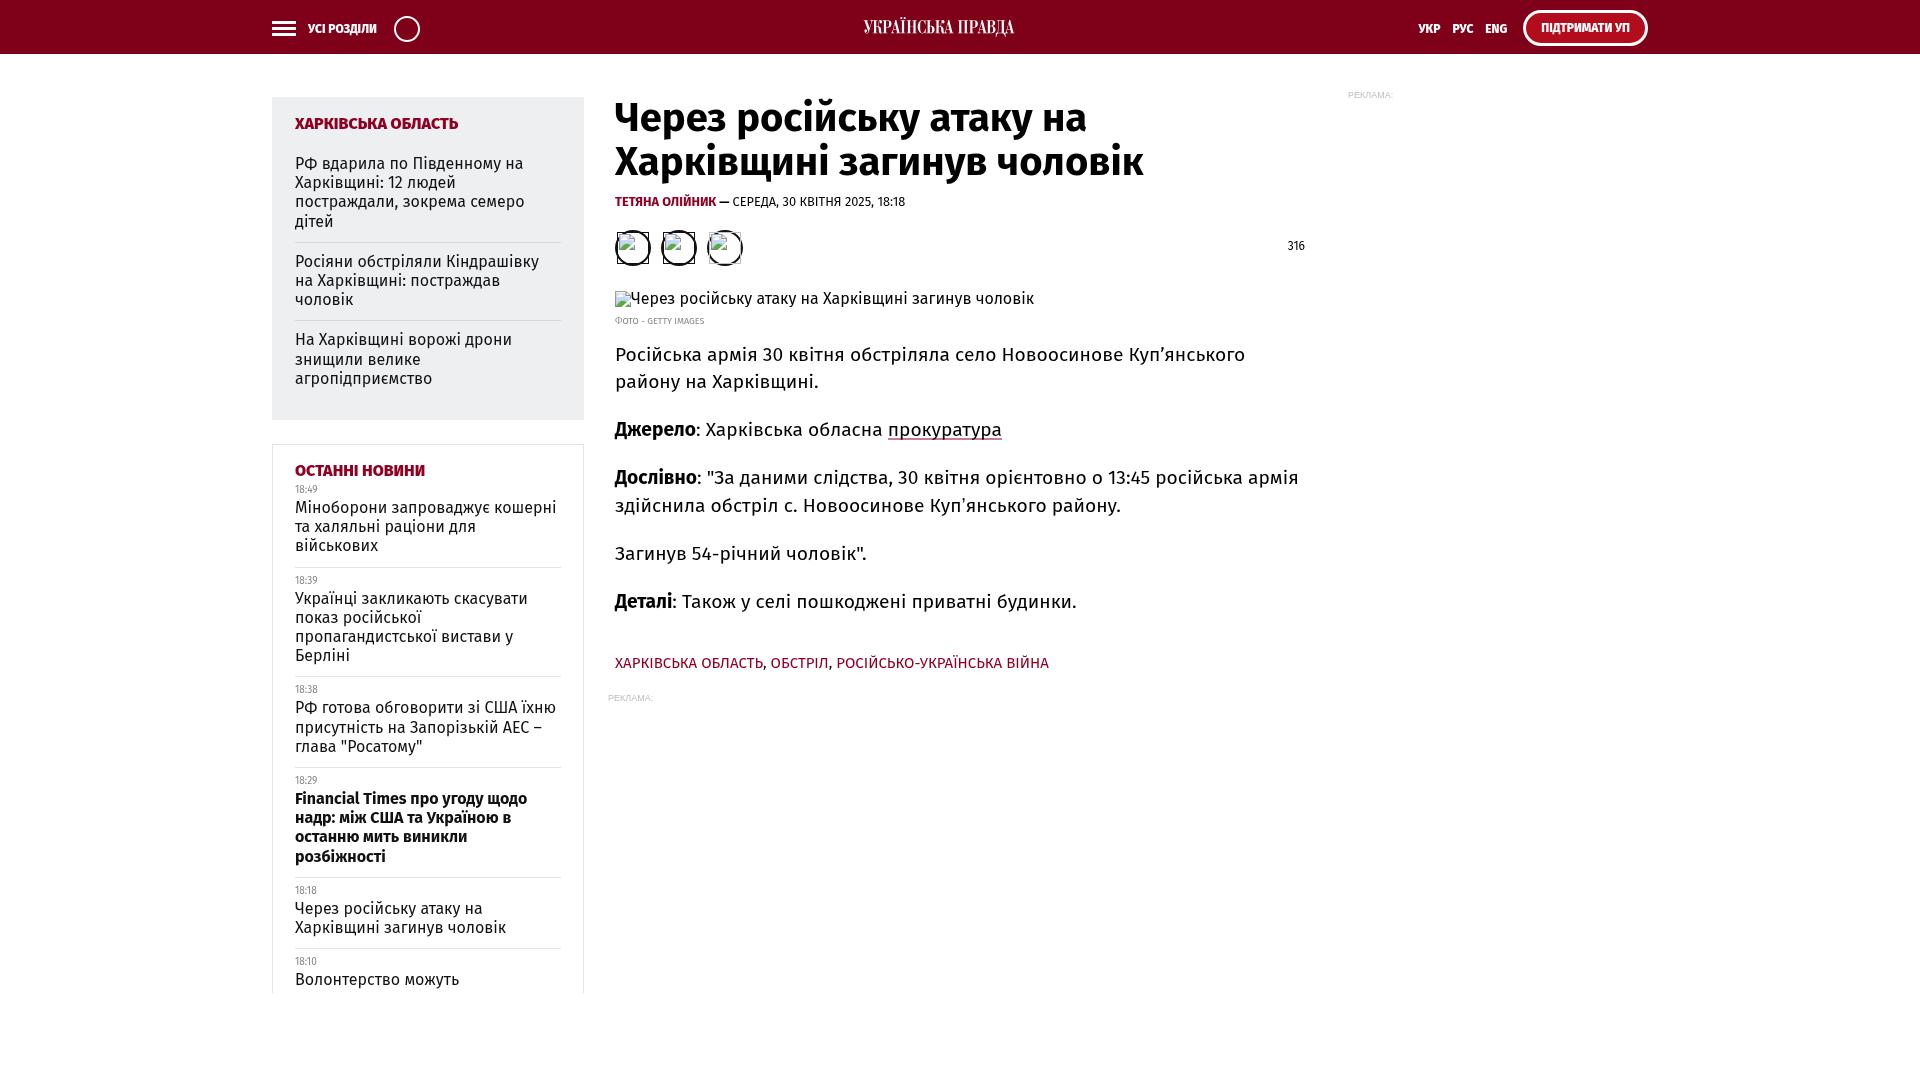Switch language to УКР
This screenshot has height=1080, width=1920.
(x=1429, y=29)
